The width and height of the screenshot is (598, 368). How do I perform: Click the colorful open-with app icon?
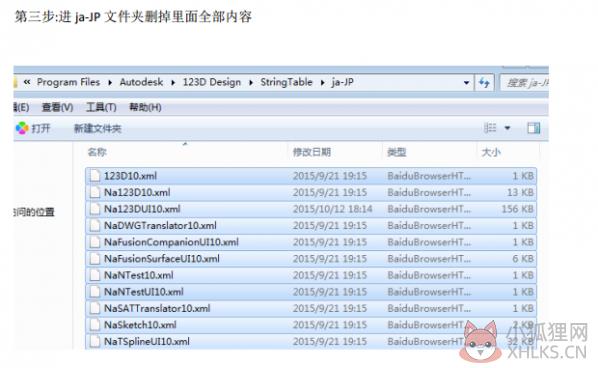point(22,129)
